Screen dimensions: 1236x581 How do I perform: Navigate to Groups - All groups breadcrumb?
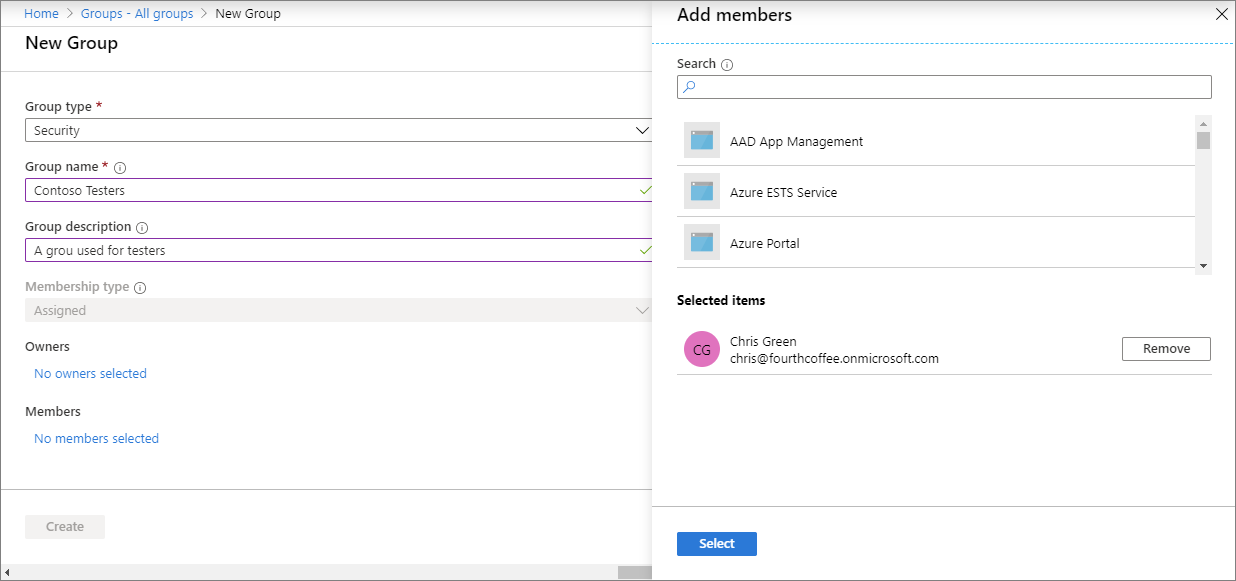137,13
